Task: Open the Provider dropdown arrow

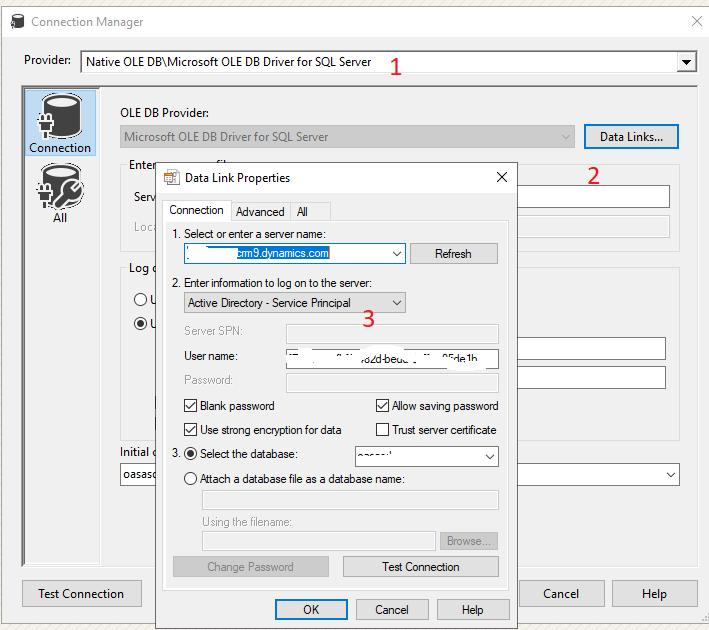Action: pyautogui.click(x=686, y=62)
